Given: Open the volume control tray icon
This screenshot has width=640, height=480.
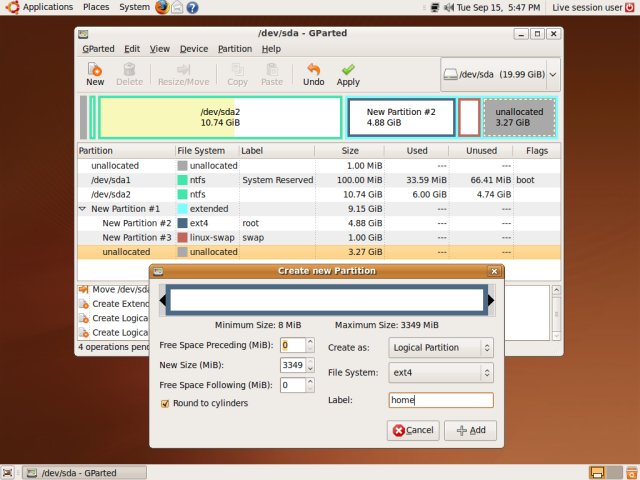Looking at the screenshot, I should [449, 7].
